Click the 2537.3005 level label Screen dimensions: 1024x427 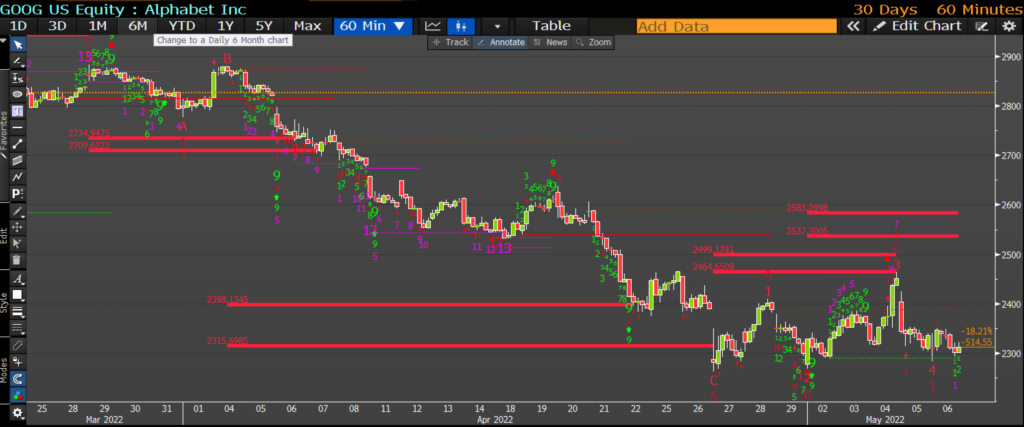[x=807, y=231]
